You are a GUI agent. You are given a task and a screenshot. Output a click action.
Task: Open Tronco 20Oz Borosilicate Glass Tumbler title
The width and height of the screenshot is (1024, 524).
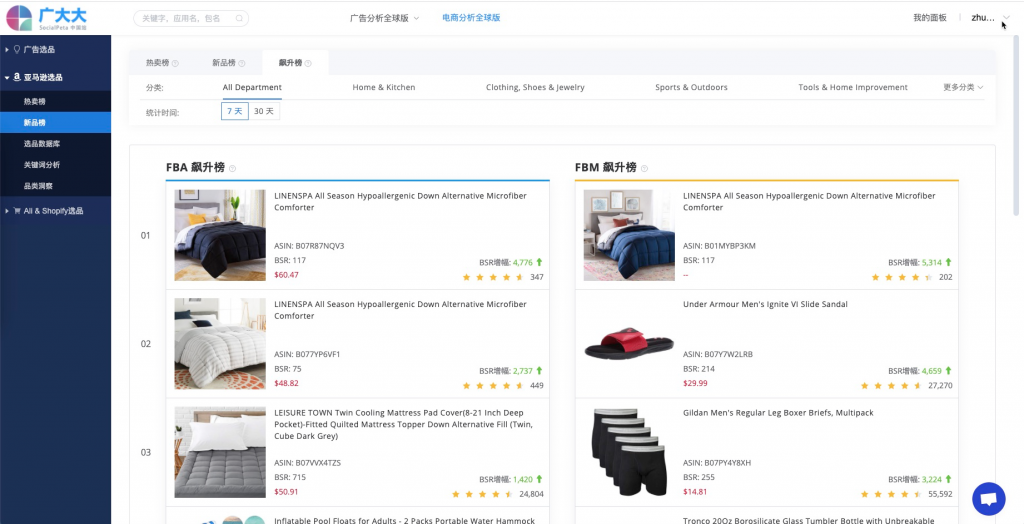pos(808,520)
